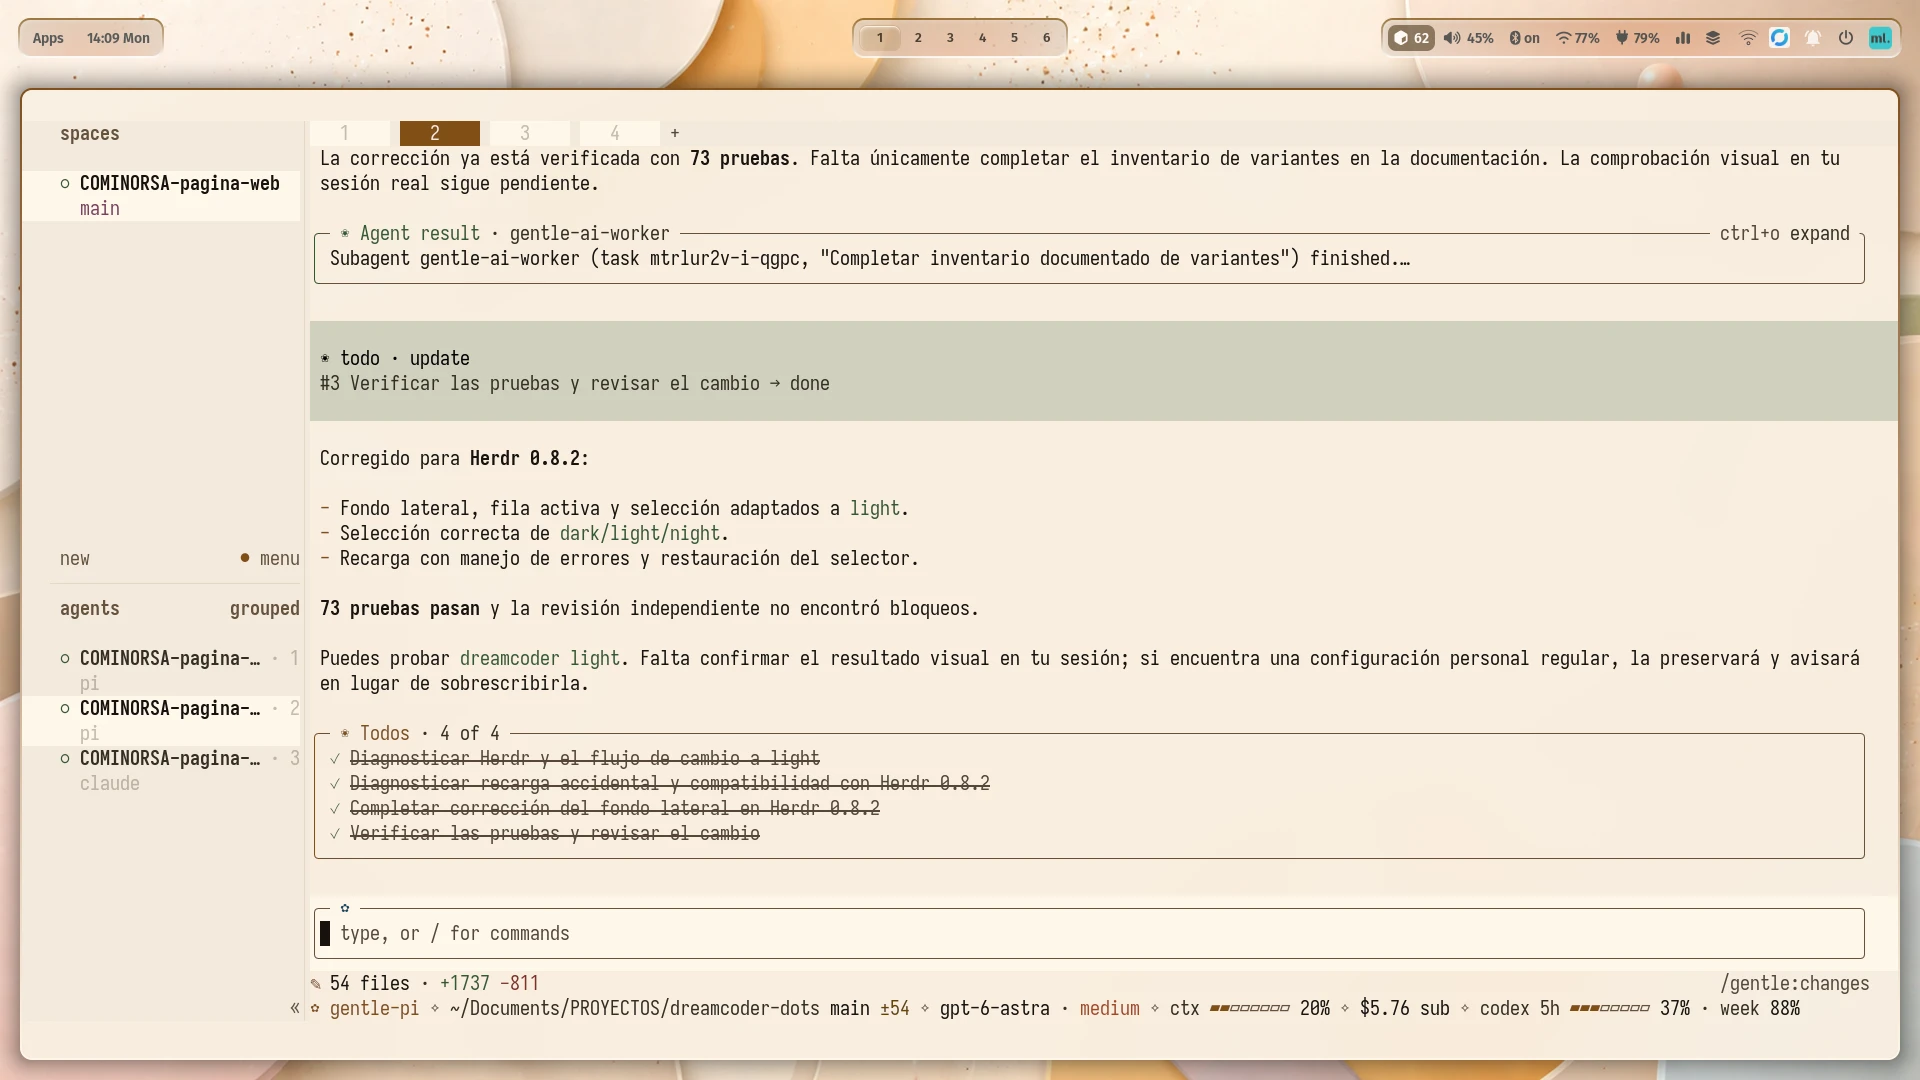
Task: Click the stacked layers tray icon
Action: click(1713, 38)
